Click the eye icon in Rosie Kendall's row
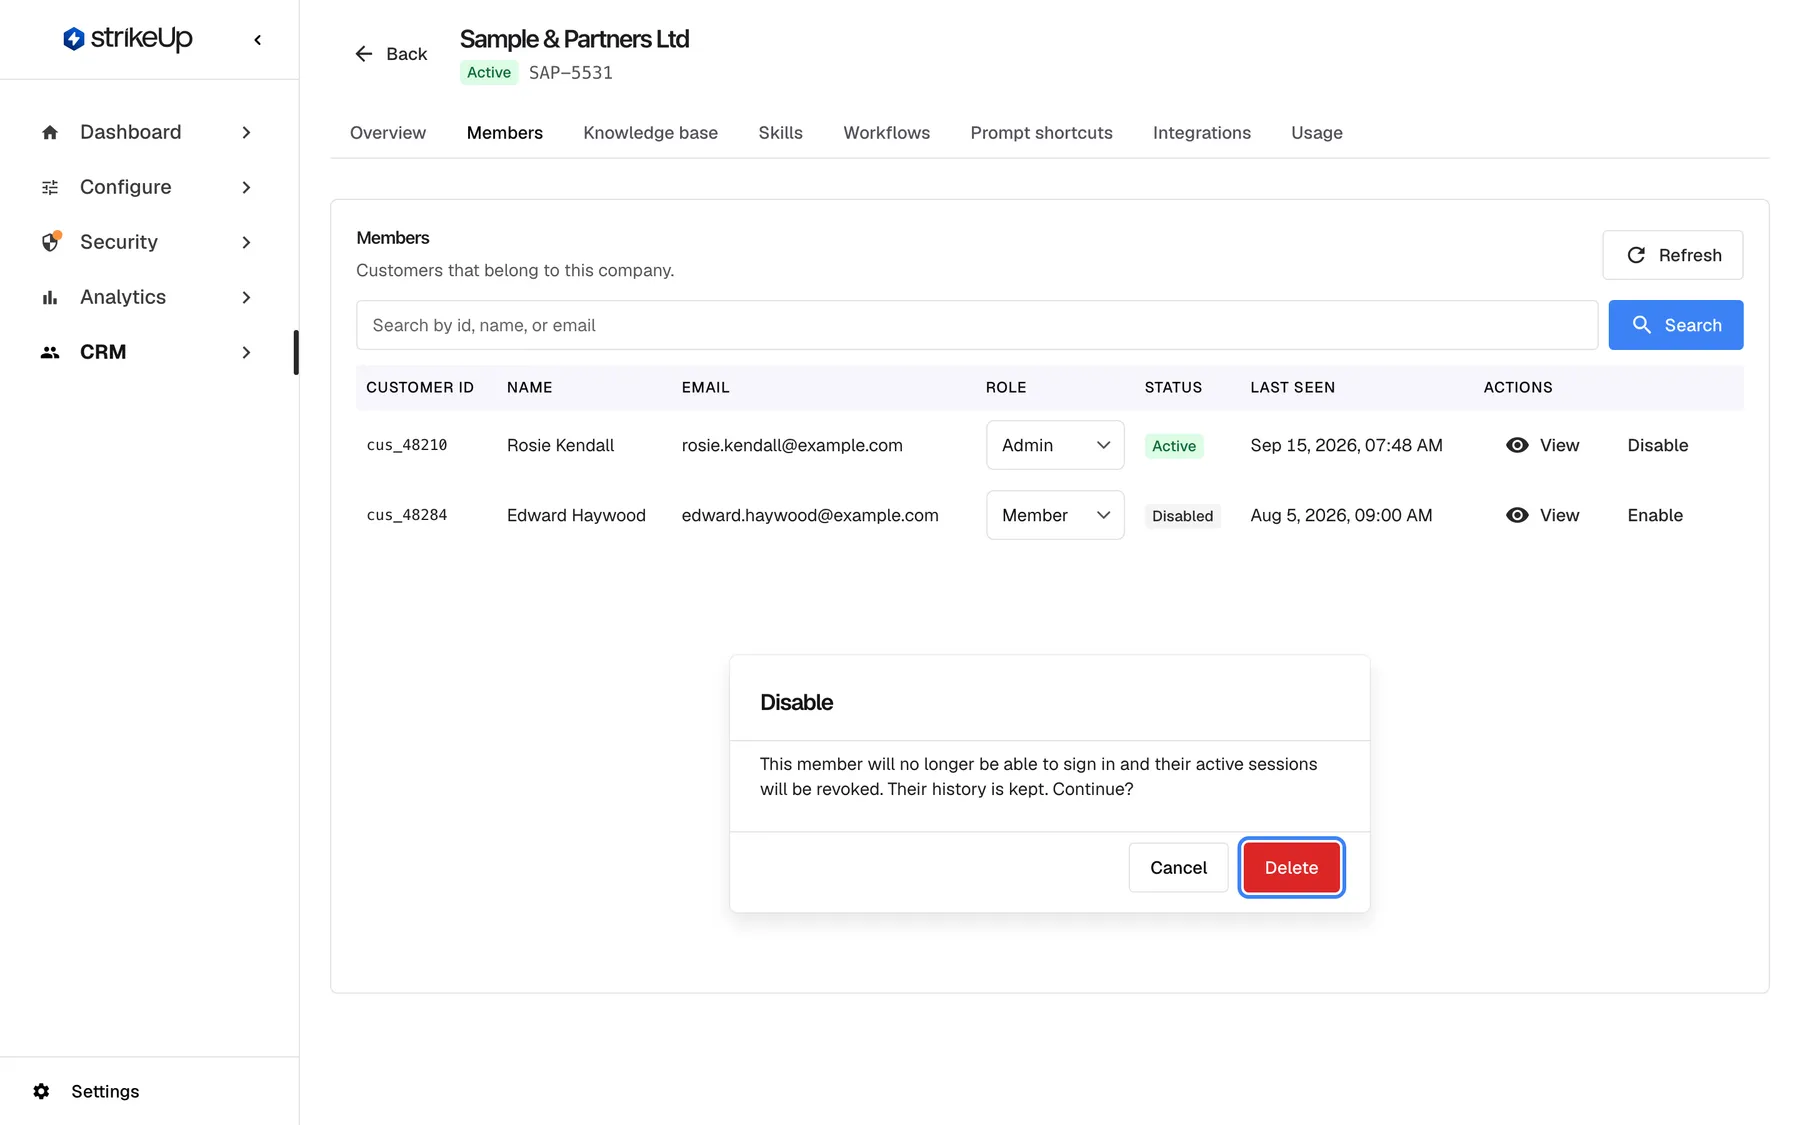 coord(1517,445)
